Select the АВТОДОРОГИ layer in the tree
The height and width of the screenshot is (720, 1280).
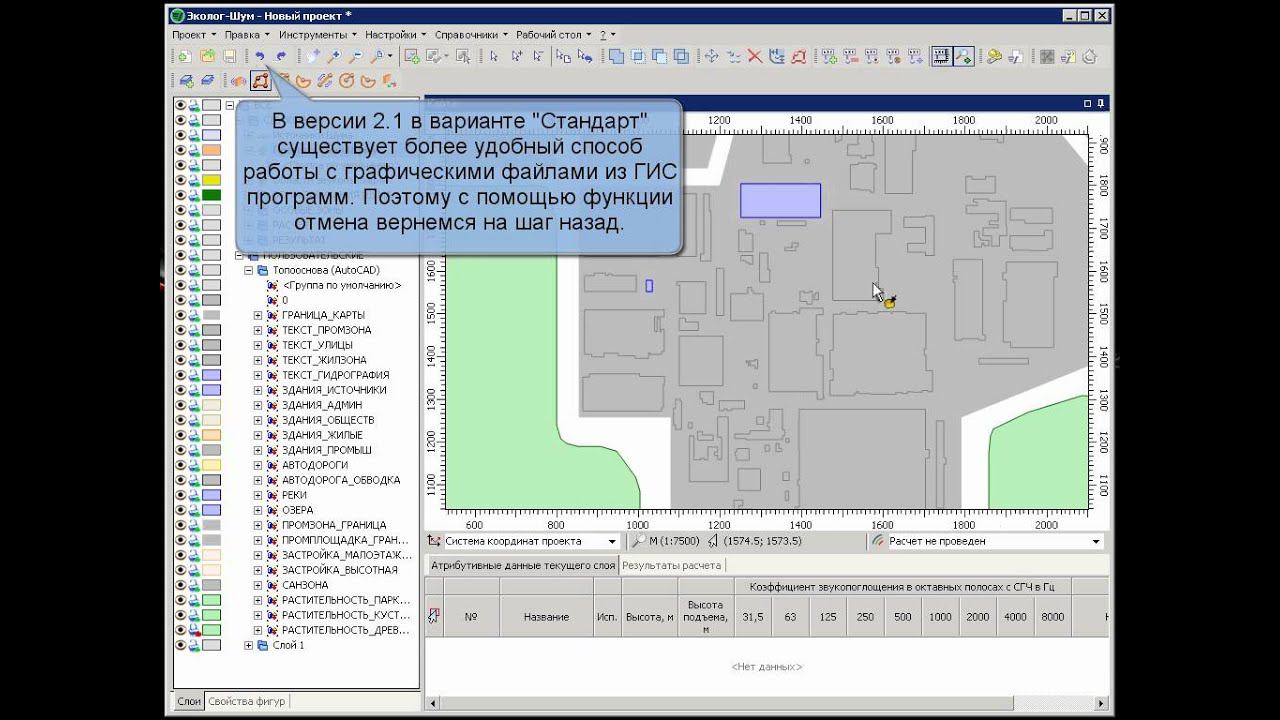315,465
